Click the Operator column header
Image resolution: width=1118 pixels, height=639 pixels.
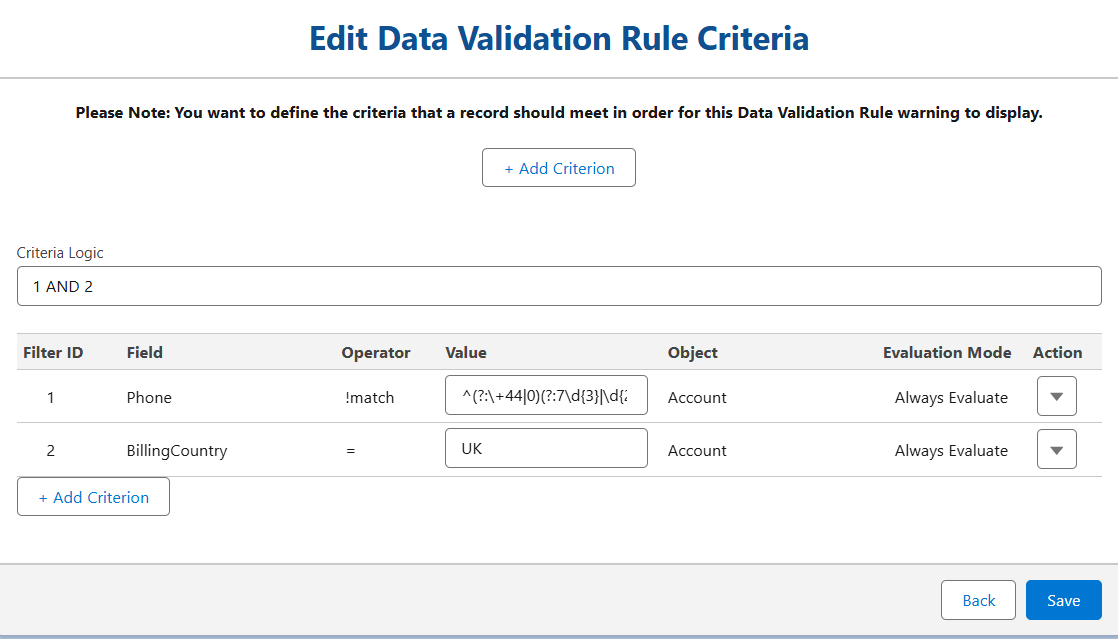tap(375, 352)
